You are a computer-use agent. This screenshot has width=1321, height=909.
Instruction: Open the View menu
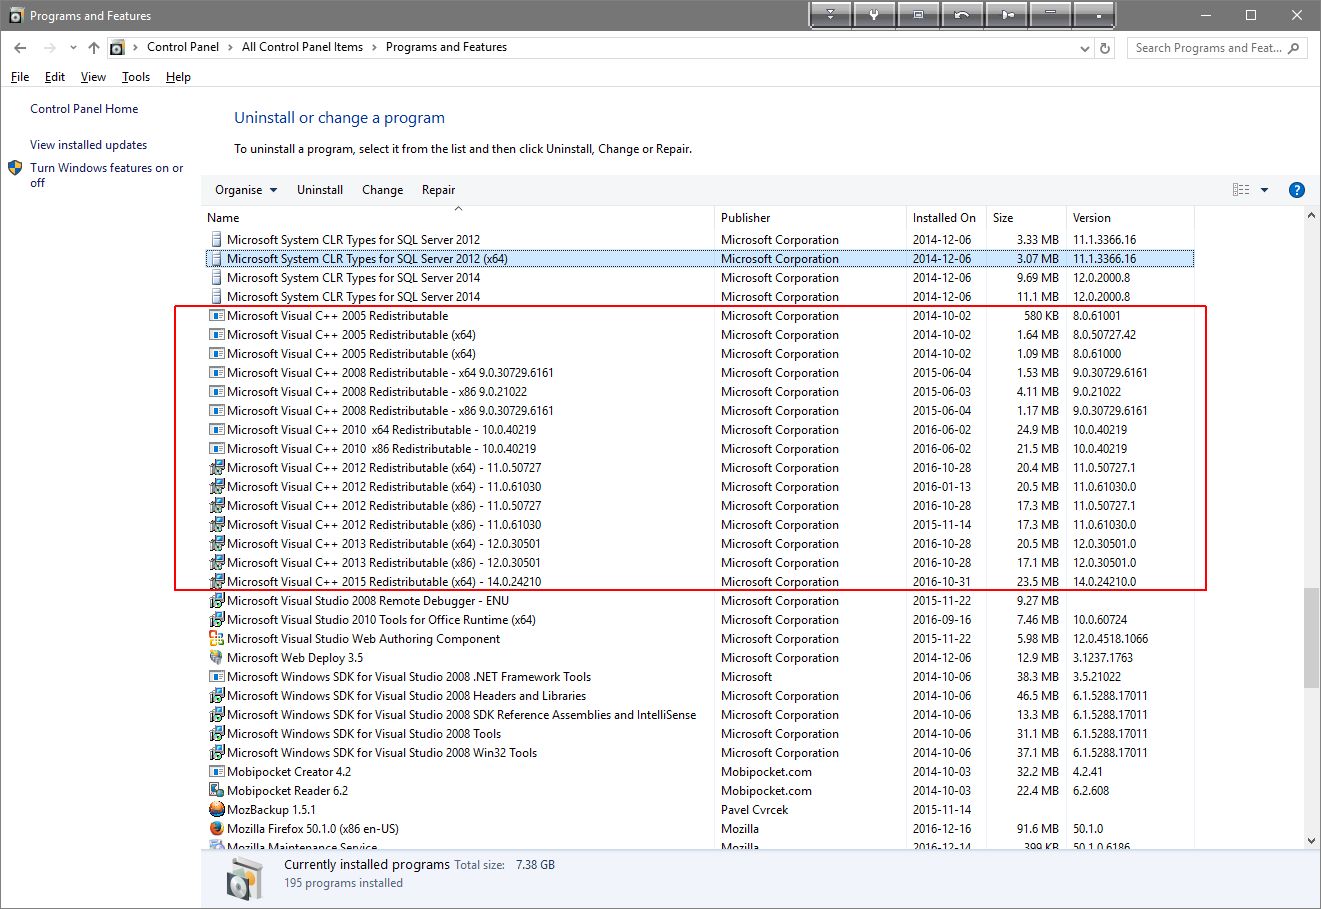(93, 77)
